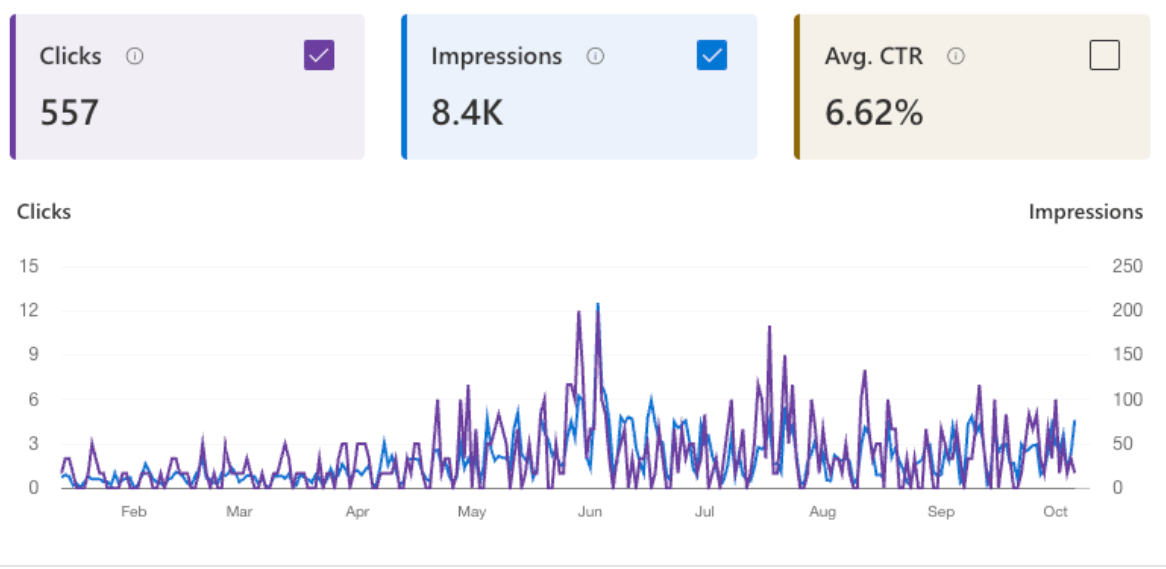Click the info icon beside Clicks
Viewport: 1166px width, 569px height.
point(135,57)
